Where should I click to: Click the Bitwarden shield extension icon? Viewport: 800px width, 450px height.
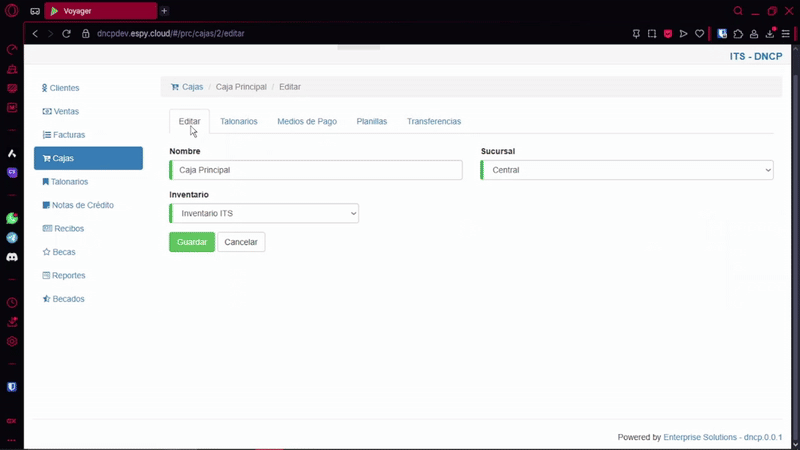[x=722, y=33]
